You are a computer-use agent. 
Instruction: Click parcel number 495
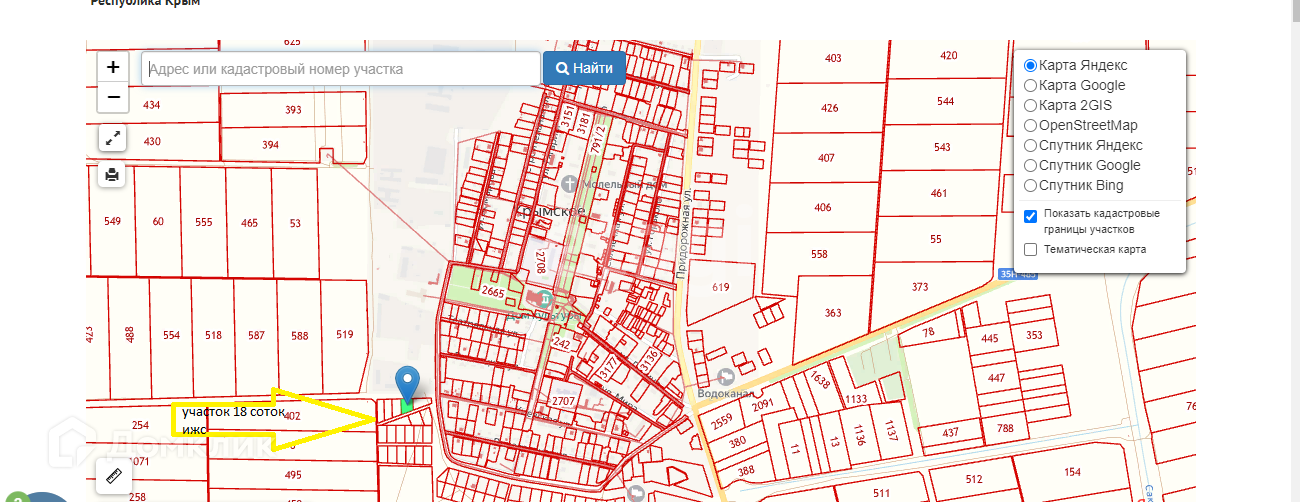[x=293, y=474]
